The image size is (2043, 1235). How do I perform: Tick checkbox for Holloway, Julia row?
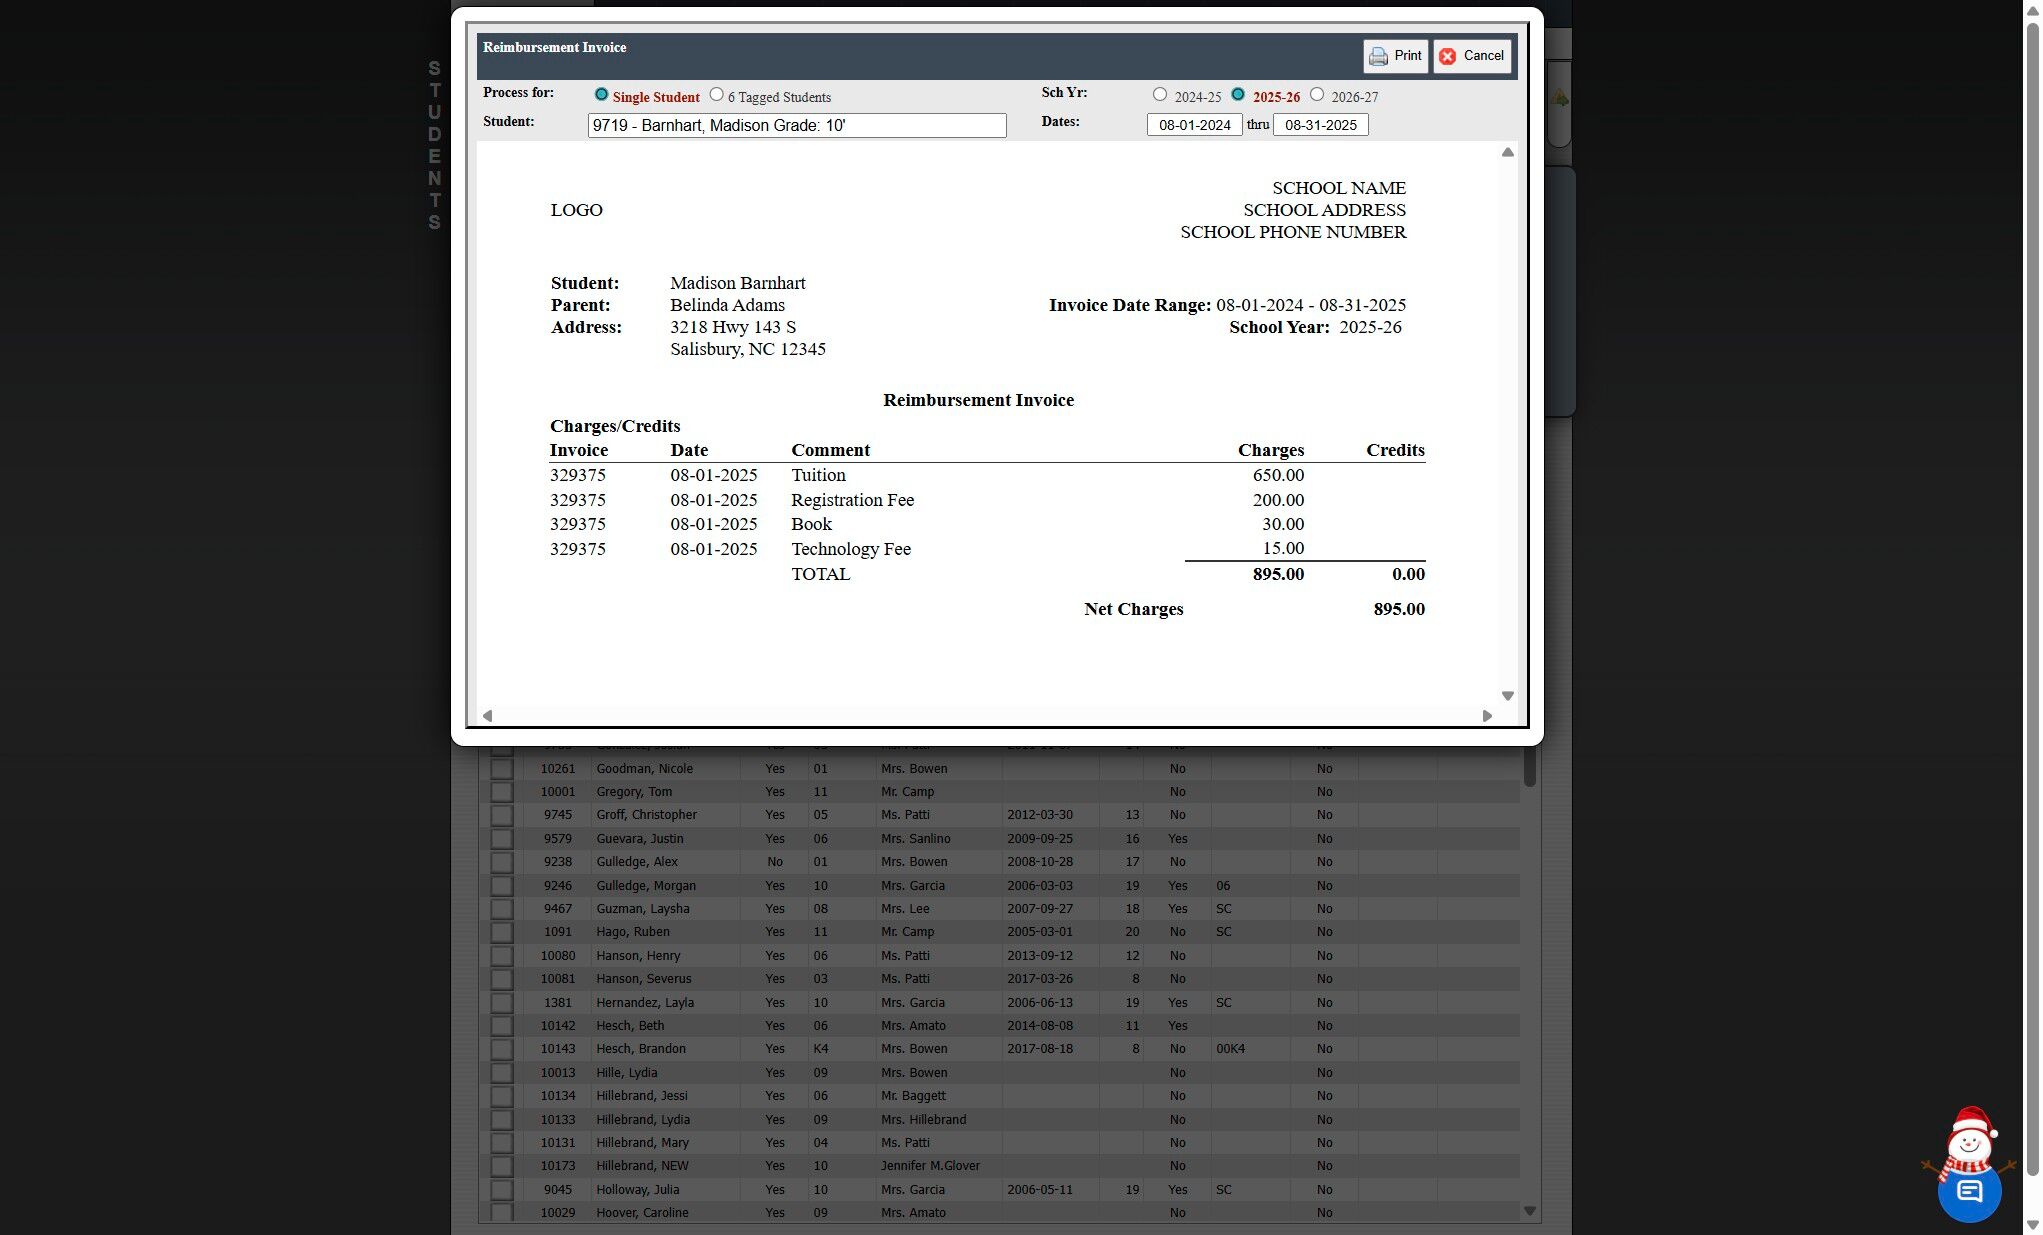(501, 1190)
